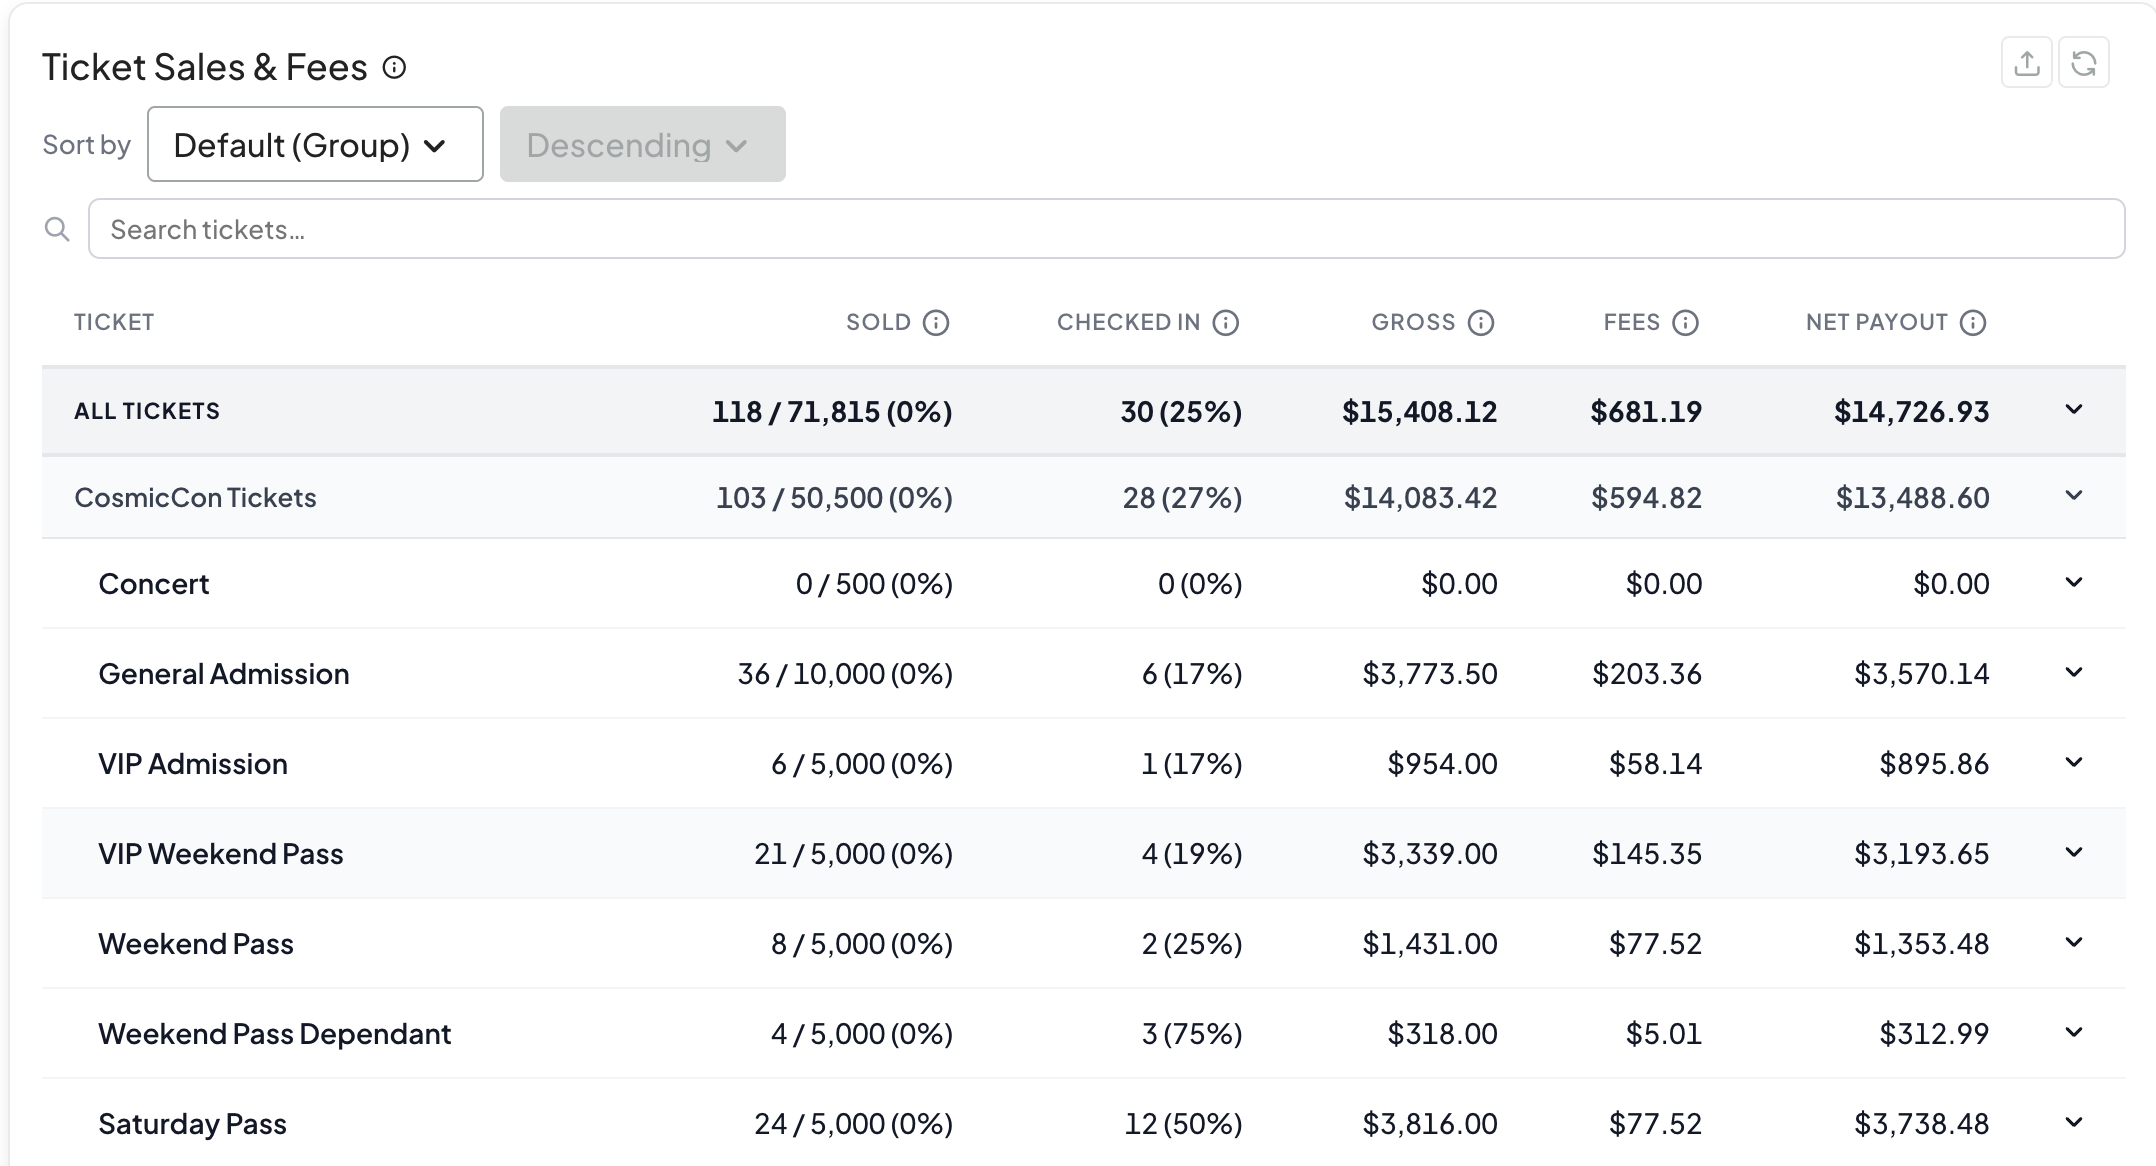The height and width of the screenshot is (1166, 2156).
Task: Click the Fees column info icon
Action: pyautogui.click(x=1686, y=322)
